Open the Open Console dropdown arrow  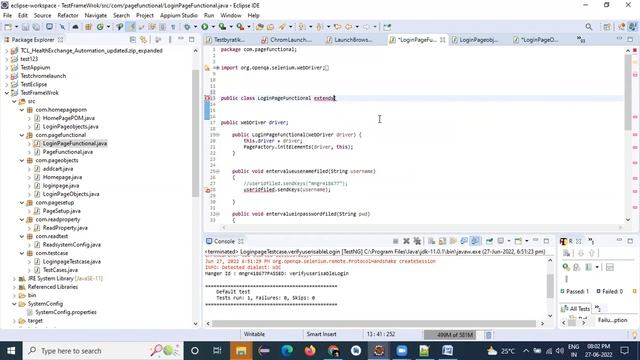coord(527,241)
